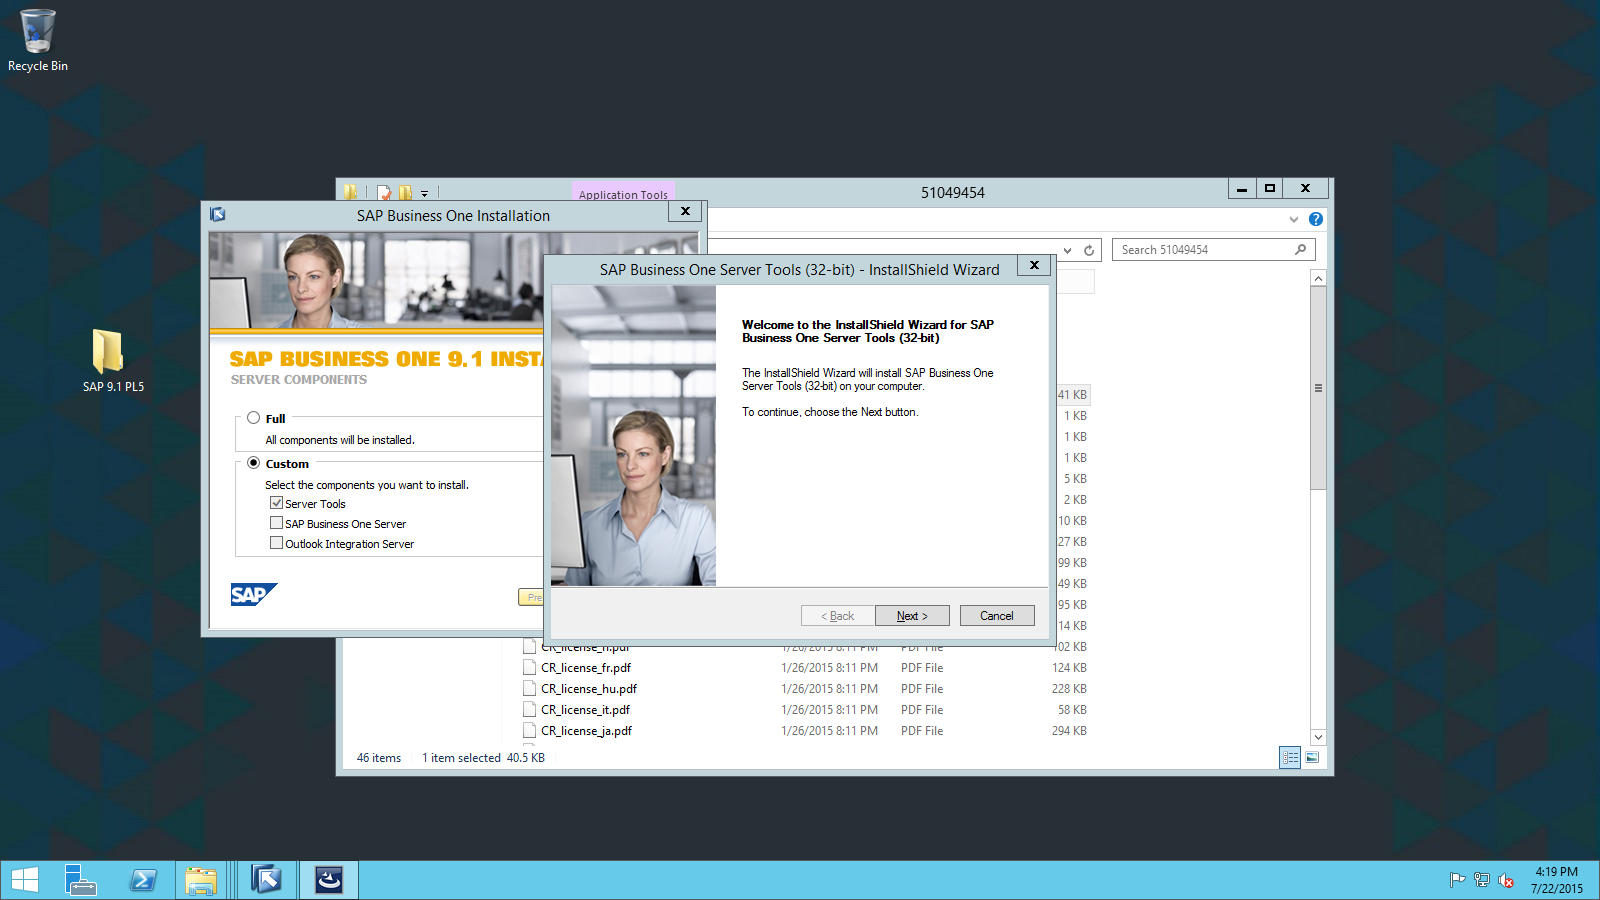This screenshot has width=1600, height=900.
Task: Open File Explorer from the taskbar
Action: point(201,880)
